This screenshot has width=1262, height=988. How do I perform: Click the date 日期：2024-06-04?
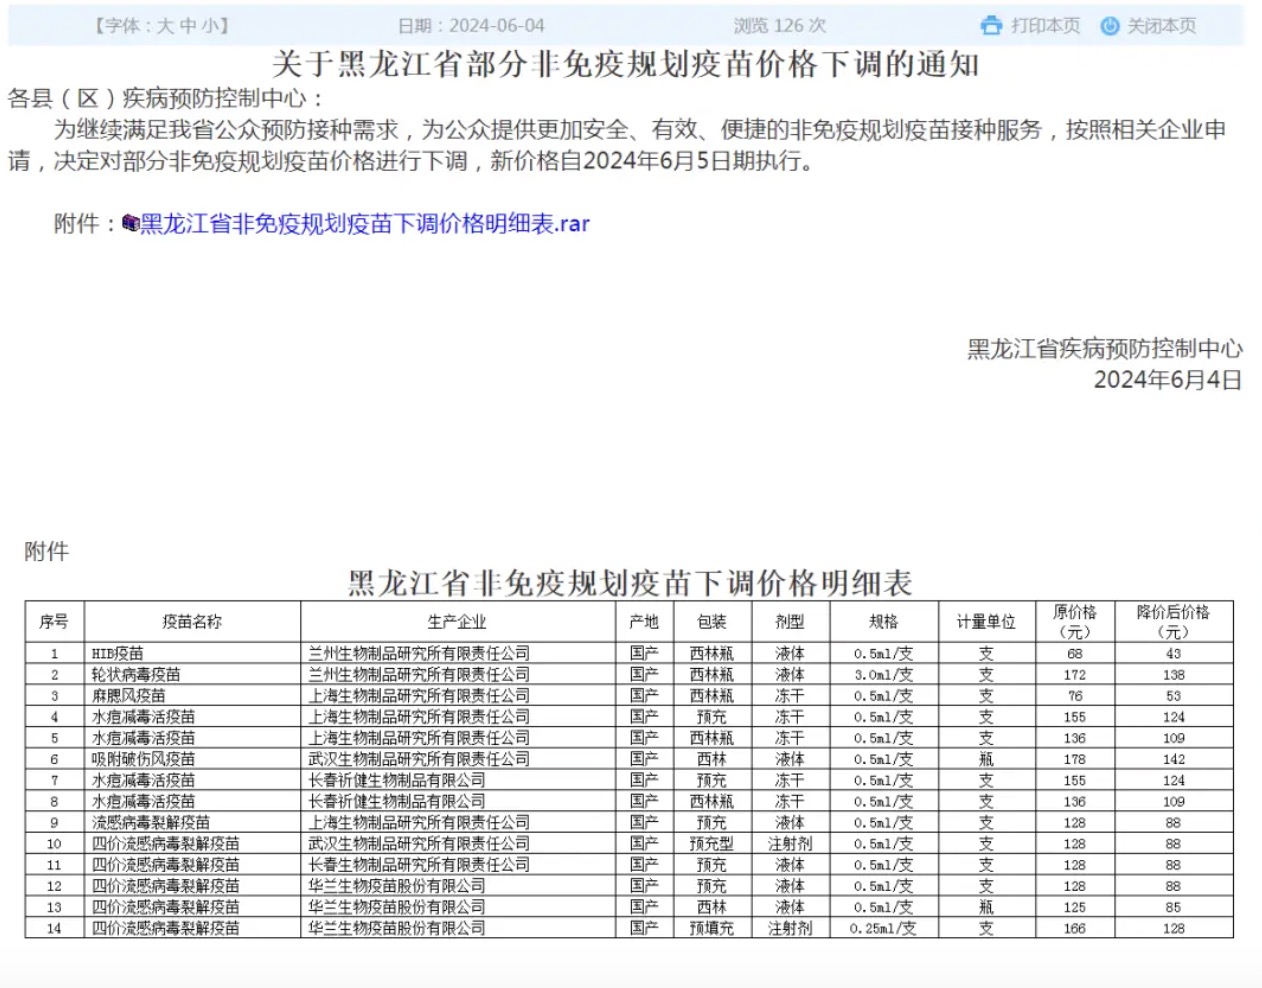(x=471, y=26)
